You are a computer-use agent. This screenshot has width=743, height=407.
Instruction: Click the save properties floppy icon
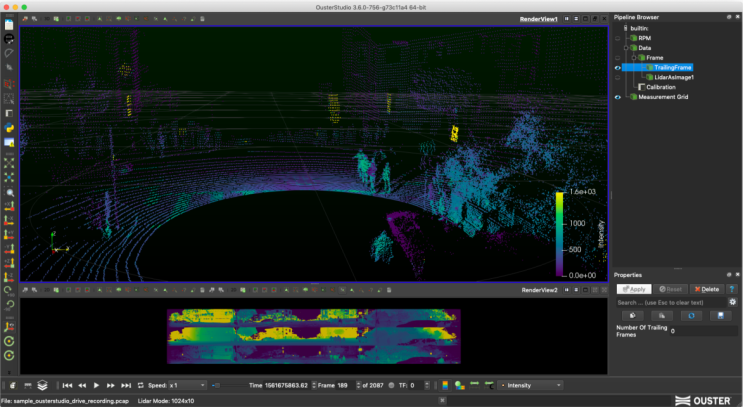click(x=721, y=316)
